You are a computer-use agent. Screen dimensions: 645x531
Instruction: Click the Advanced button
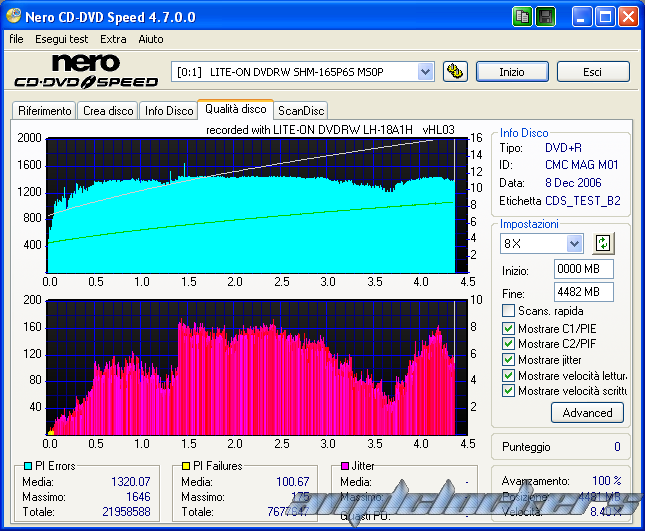pos(587,412)
